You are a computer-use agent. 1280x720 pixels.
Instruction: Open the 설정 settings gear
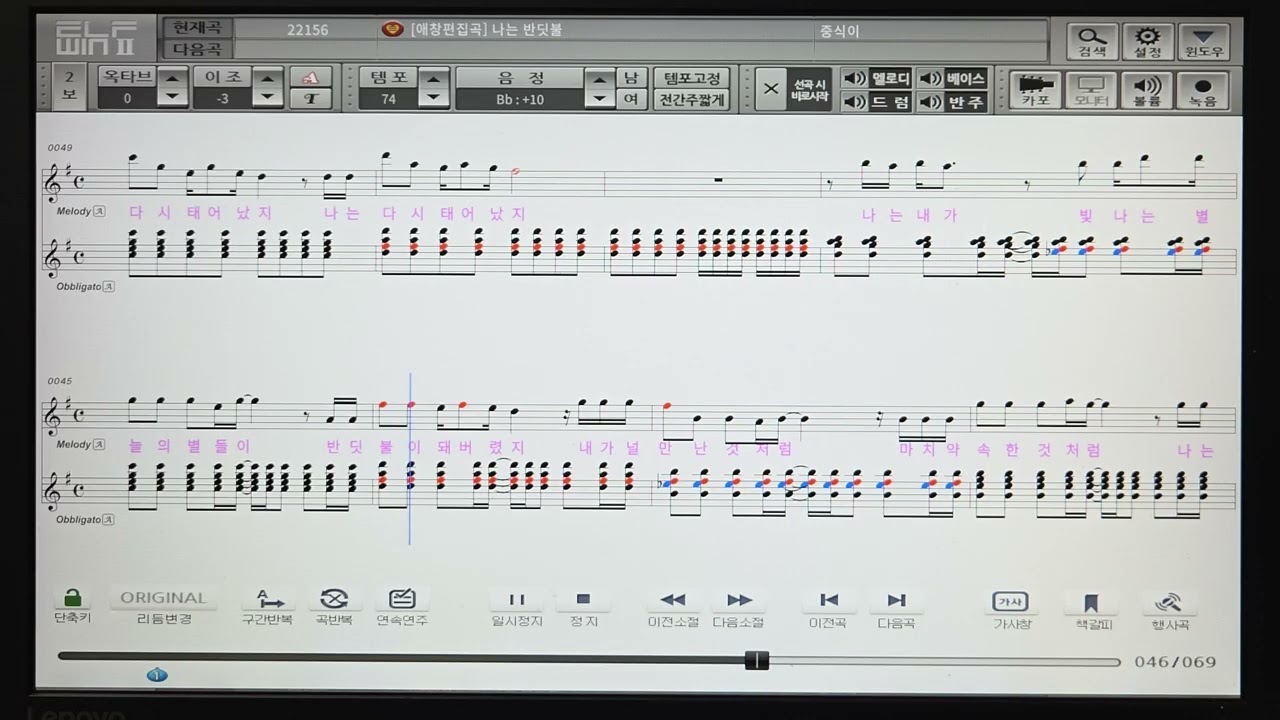(1148, 41)
